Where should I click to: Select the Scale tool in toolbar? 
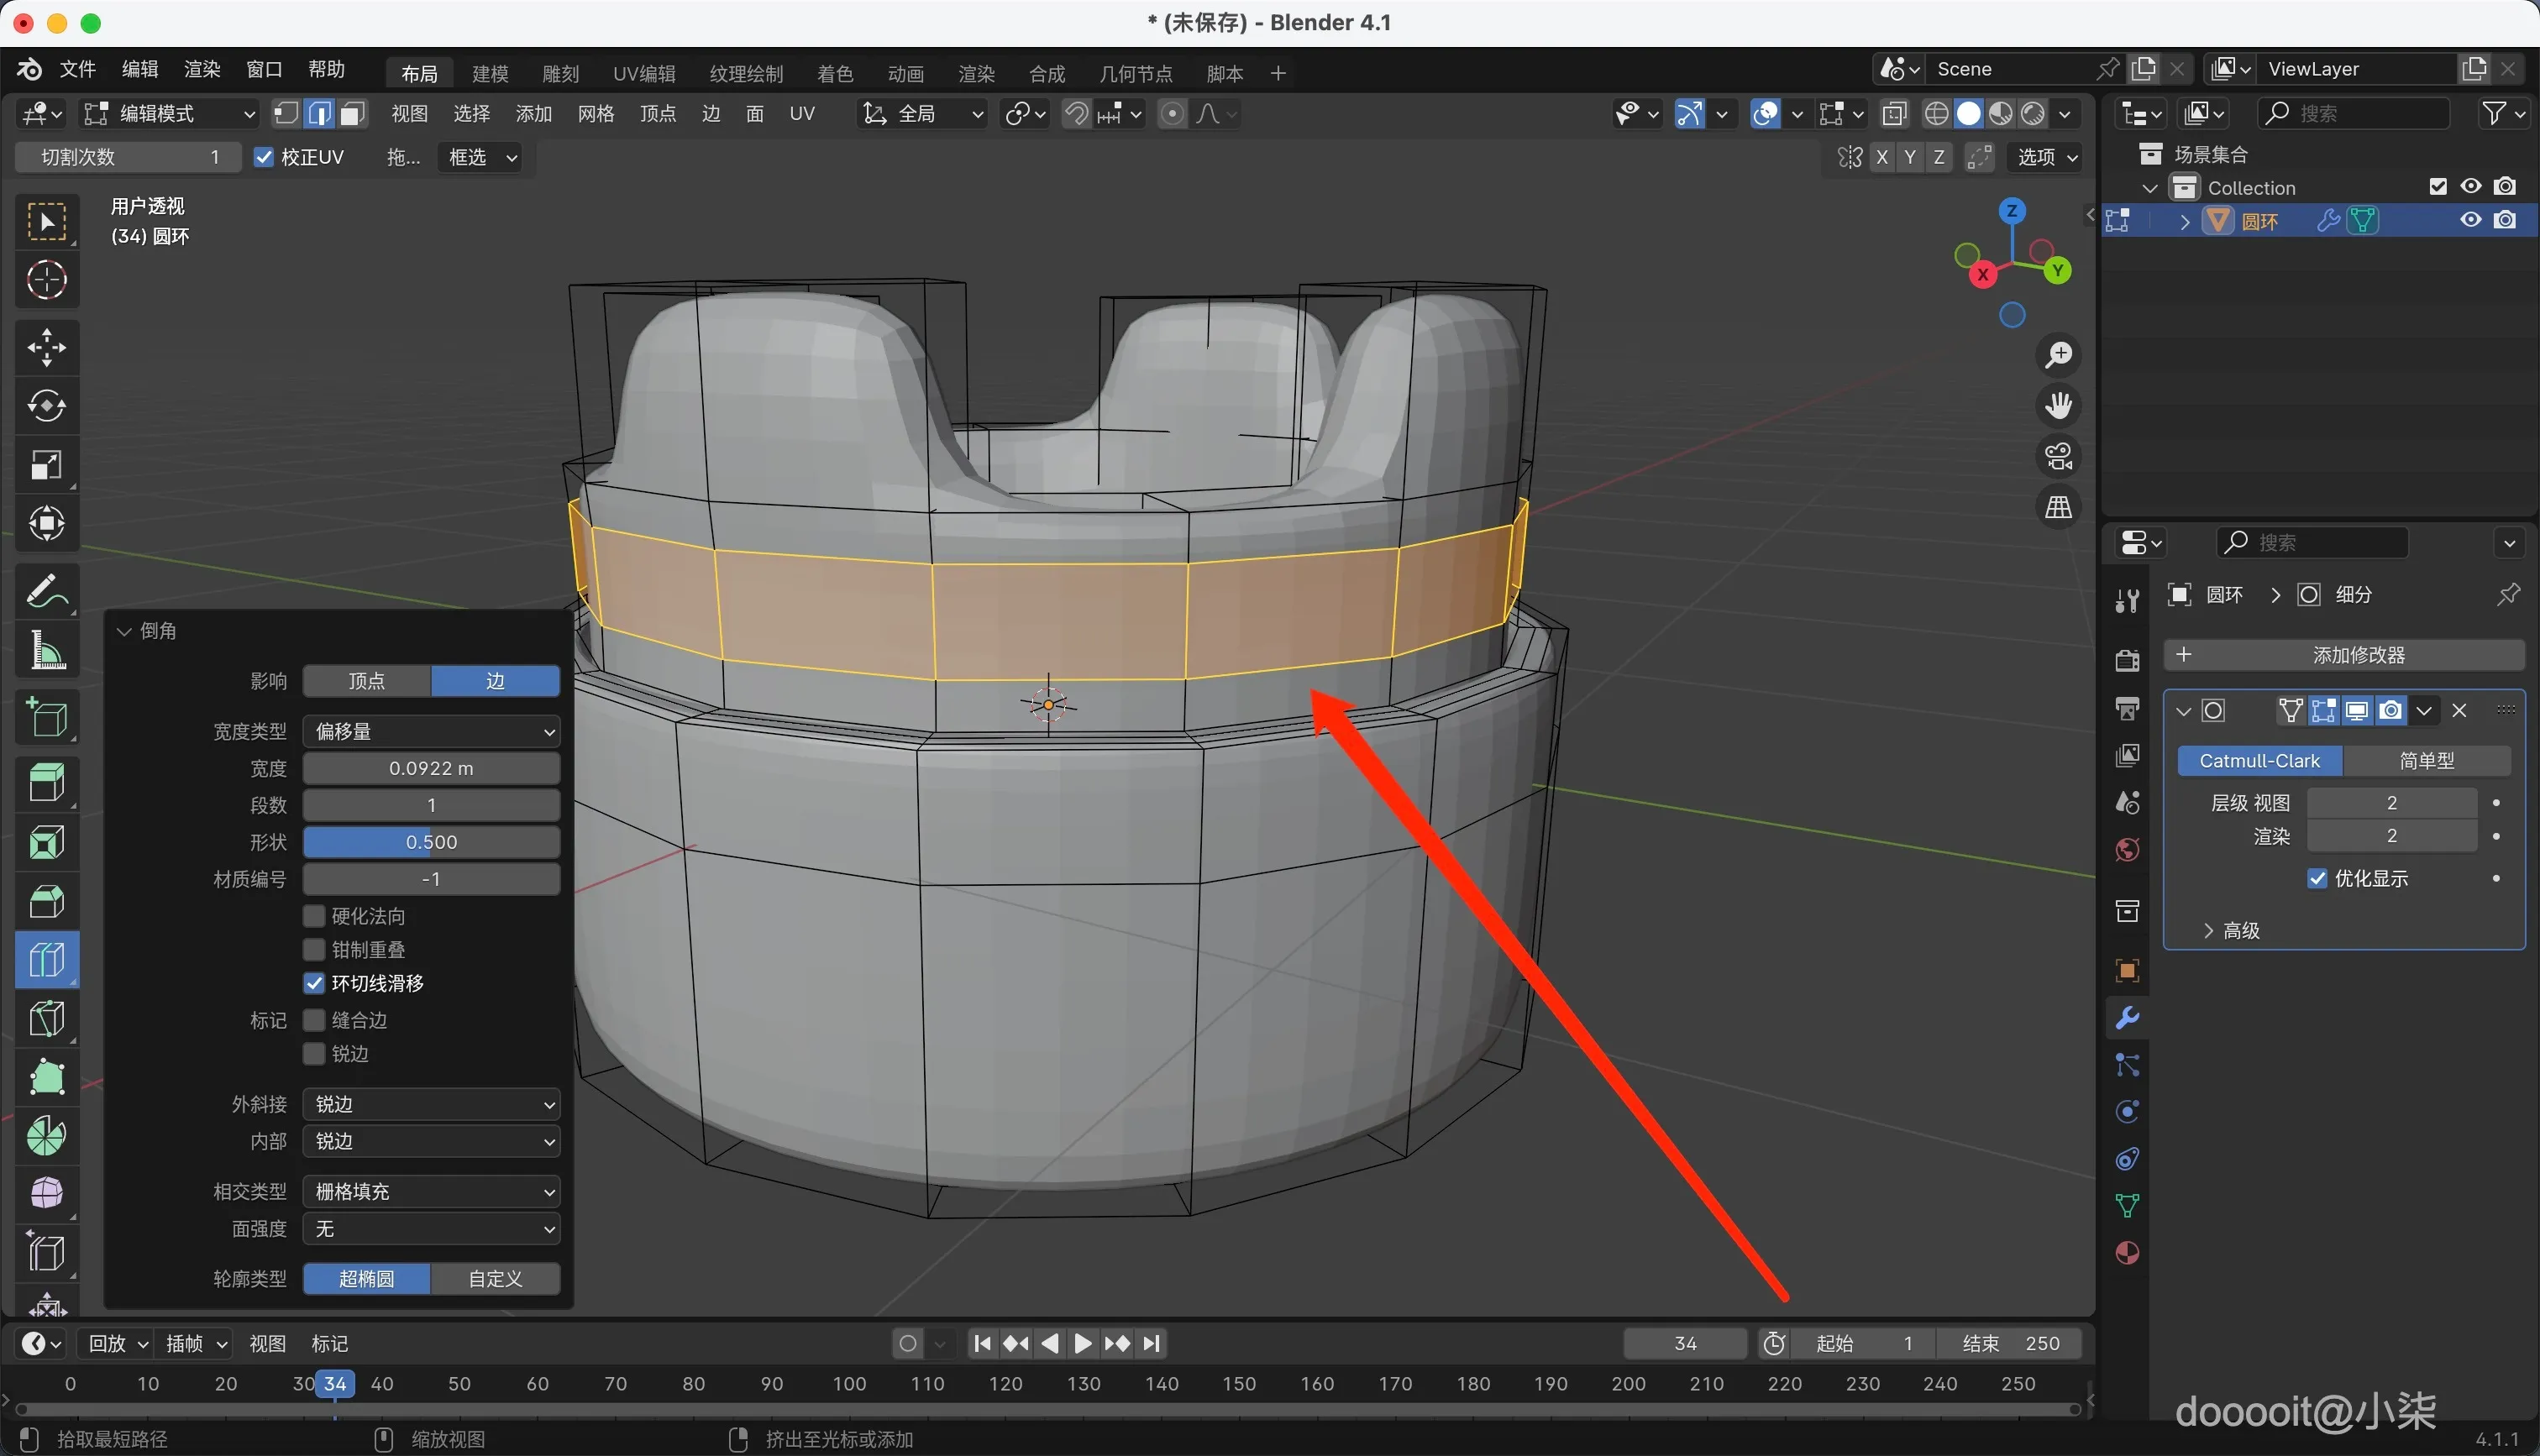46,464
